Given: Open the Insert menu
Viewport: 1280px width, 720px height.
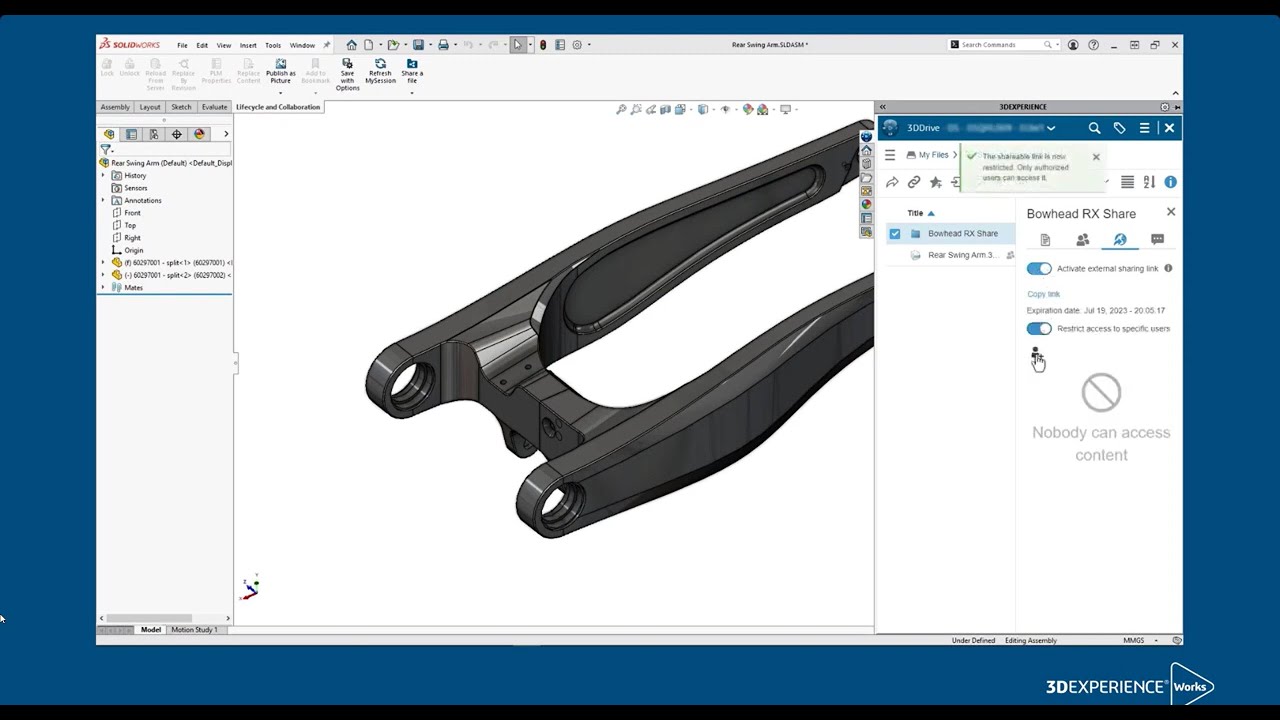Looking at the screenshot, I should tap(248, 45).
